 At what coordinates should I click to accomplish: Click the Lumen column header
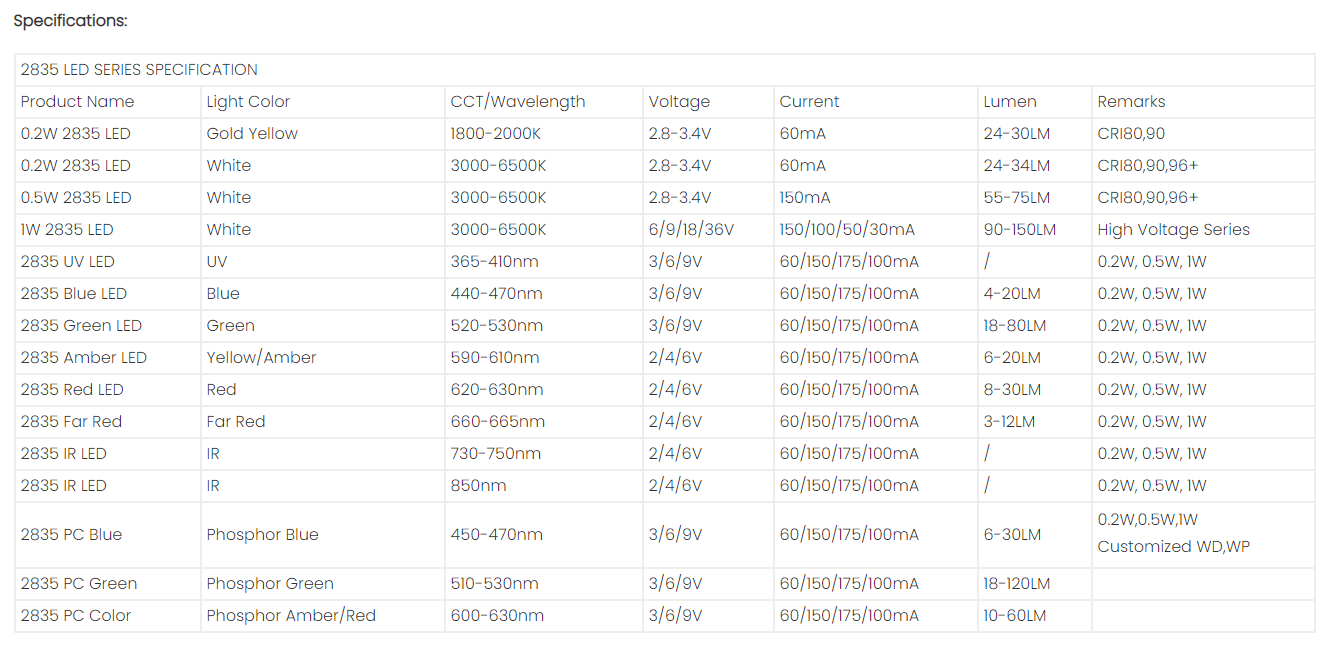1010,102
